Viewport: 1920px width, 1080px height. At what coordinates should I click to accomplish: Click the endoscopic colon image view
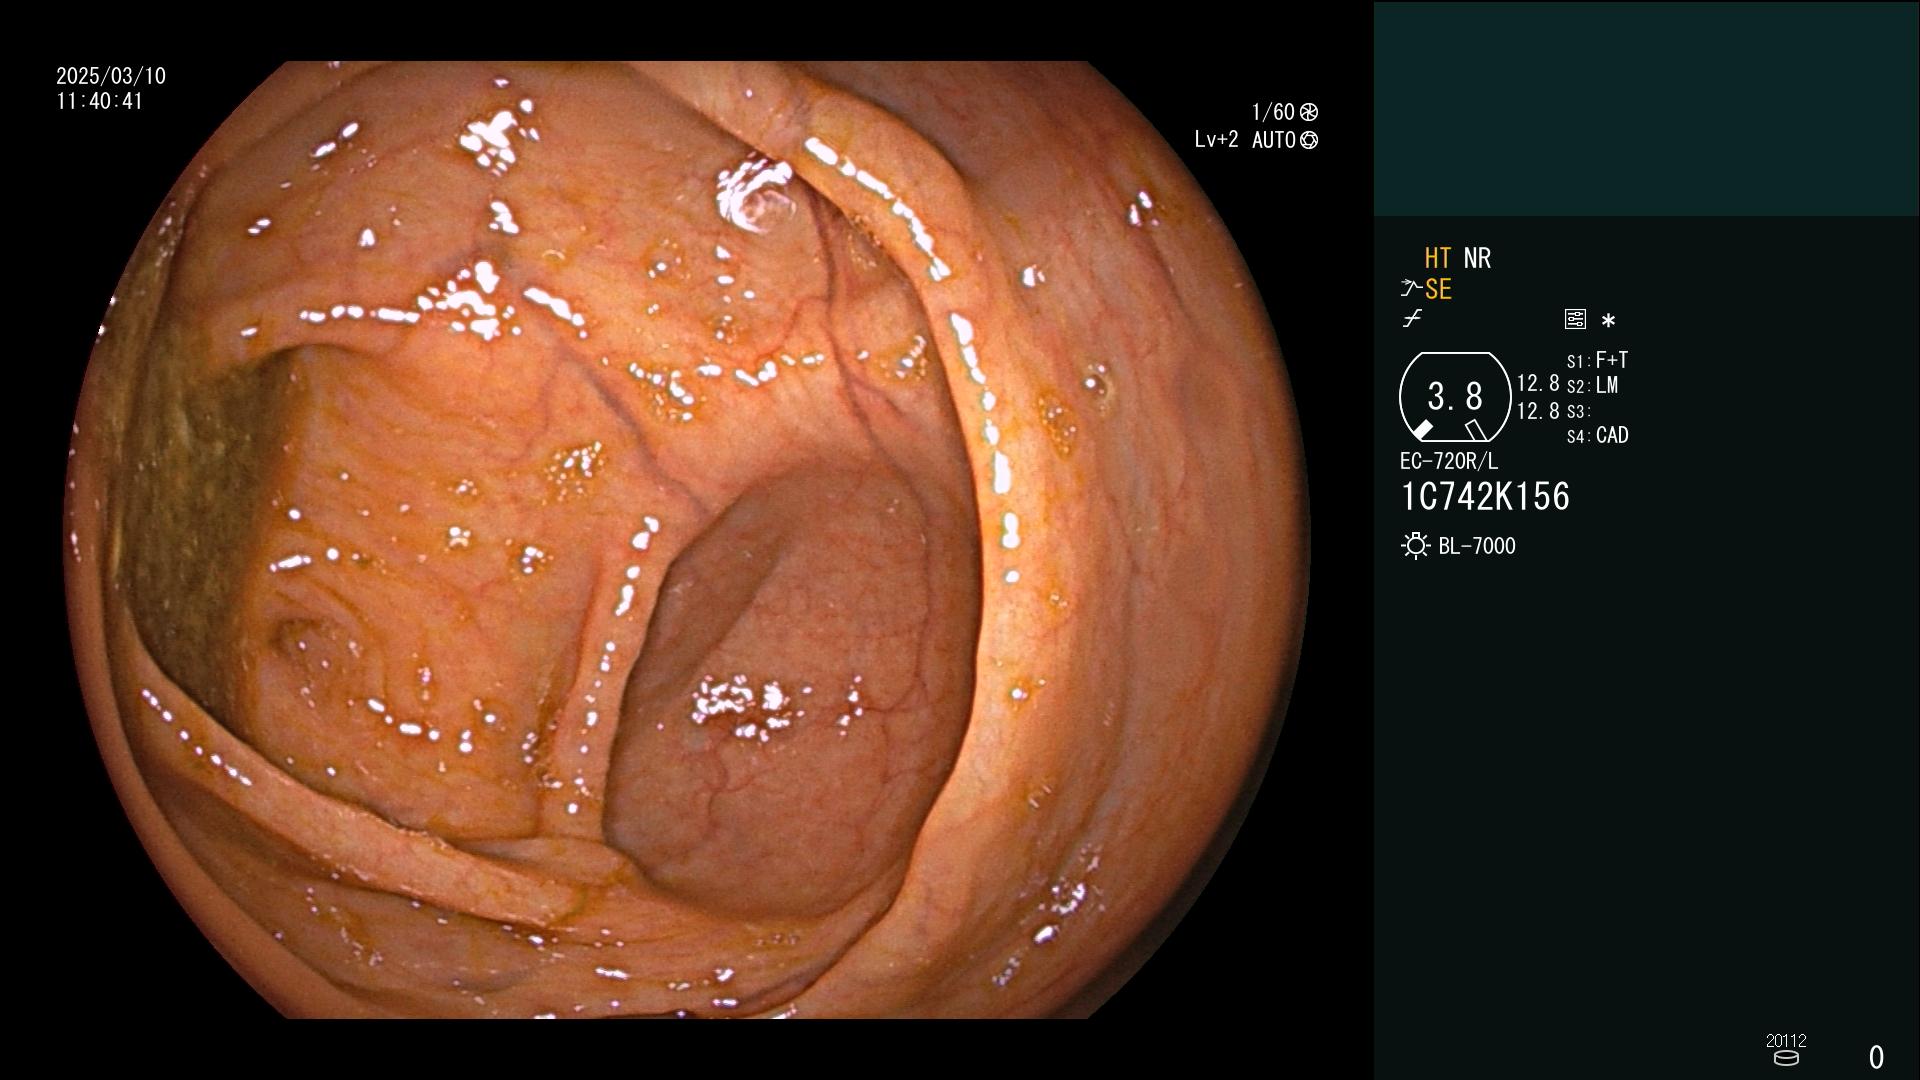tap(688, 540)
